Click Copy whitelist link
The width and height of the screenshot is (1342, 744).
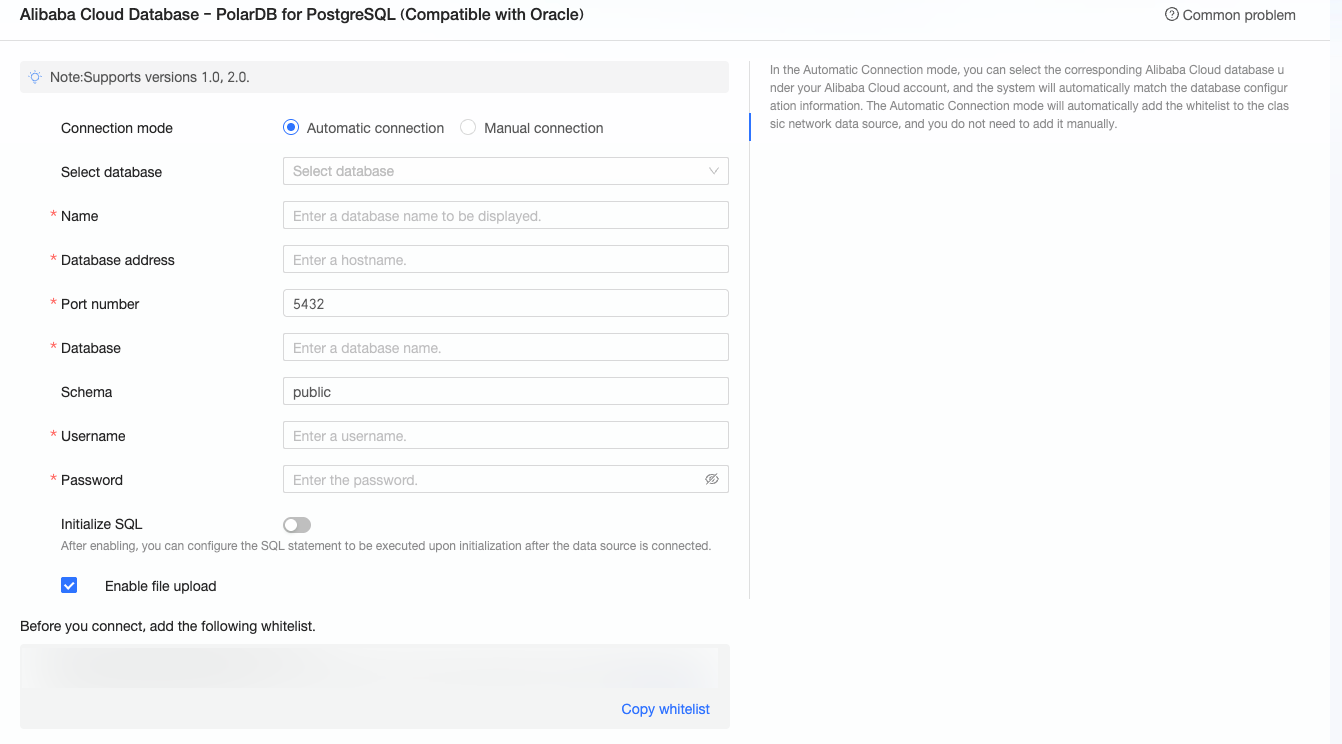pos(665,709)
